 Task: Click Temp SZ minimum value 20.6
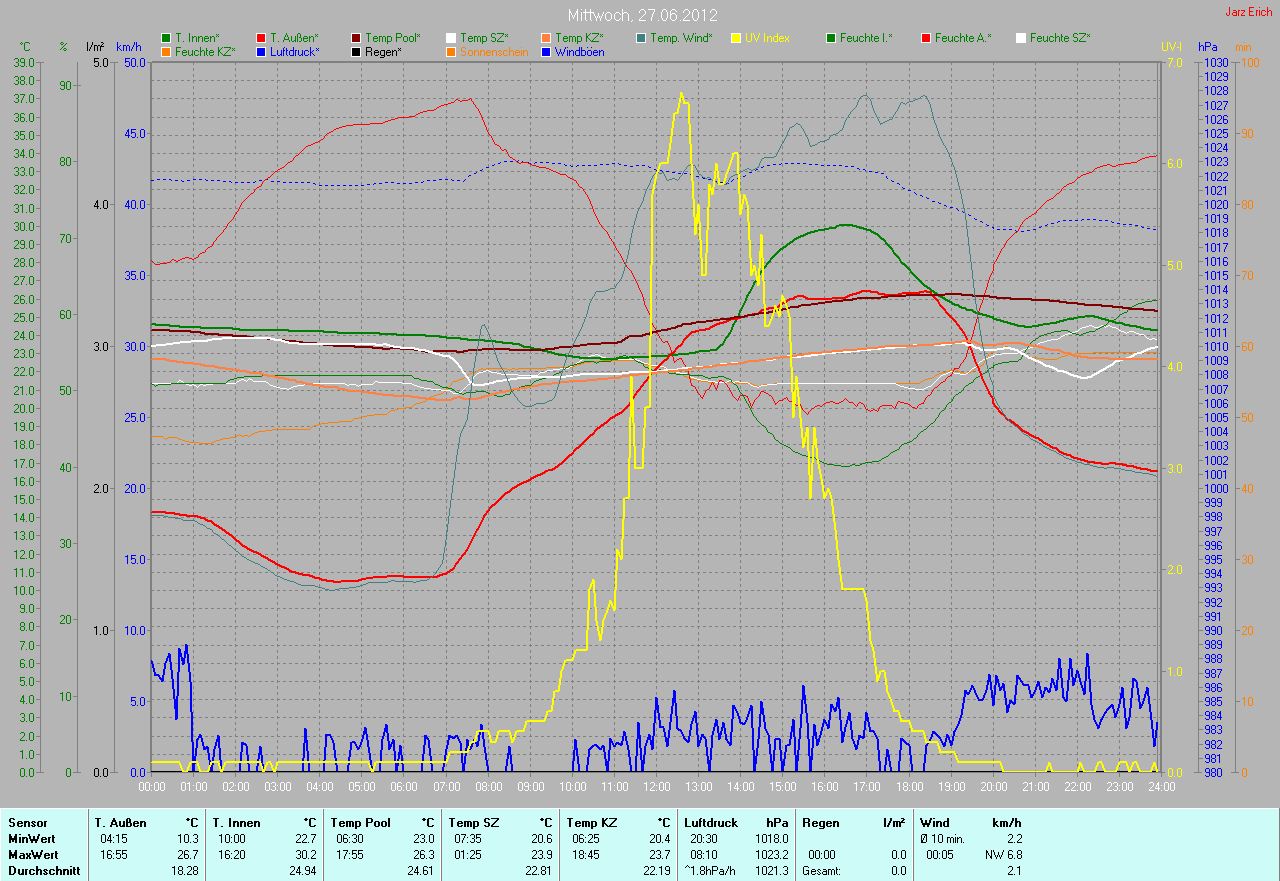pyautogui.click(x=541, y=839)
